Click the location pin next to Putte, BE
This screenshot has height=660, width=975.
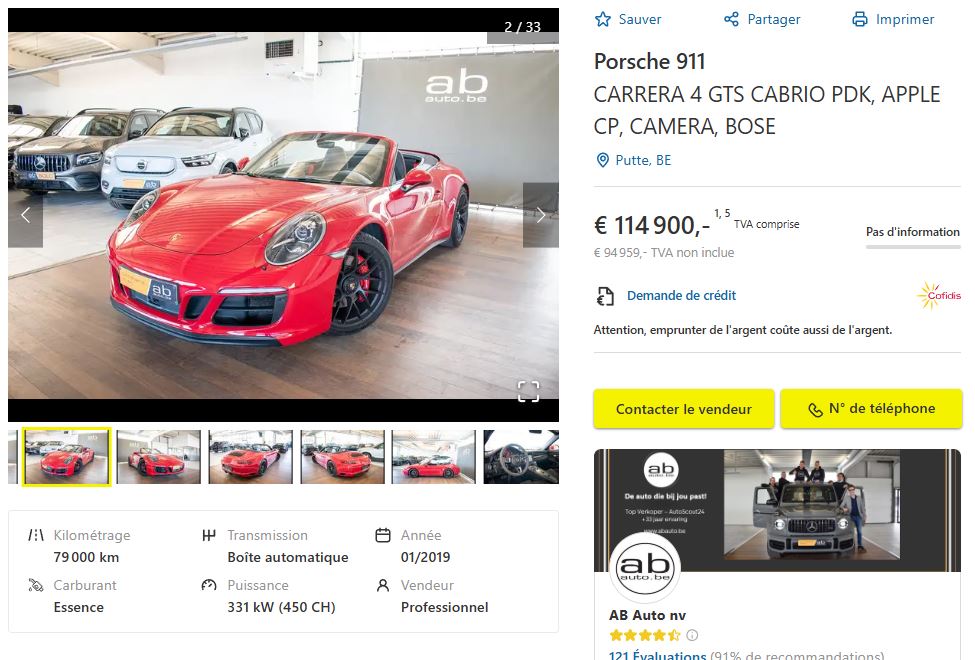click(x=603, y=160)
